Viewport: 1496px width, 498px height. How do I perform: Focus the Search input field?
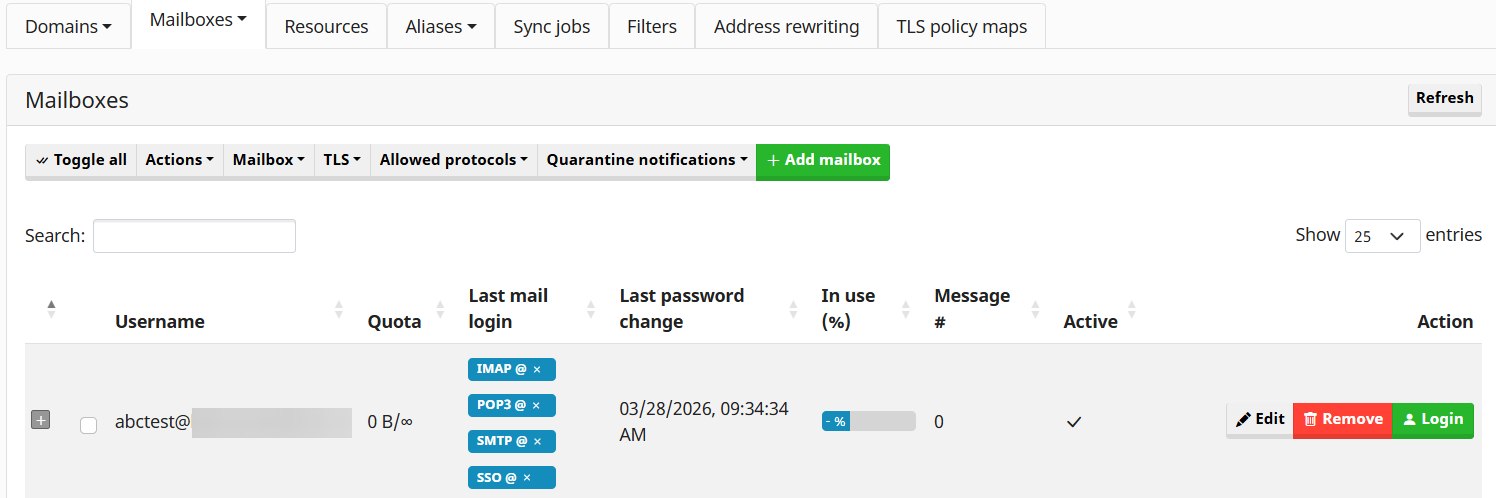coord(194,236)
